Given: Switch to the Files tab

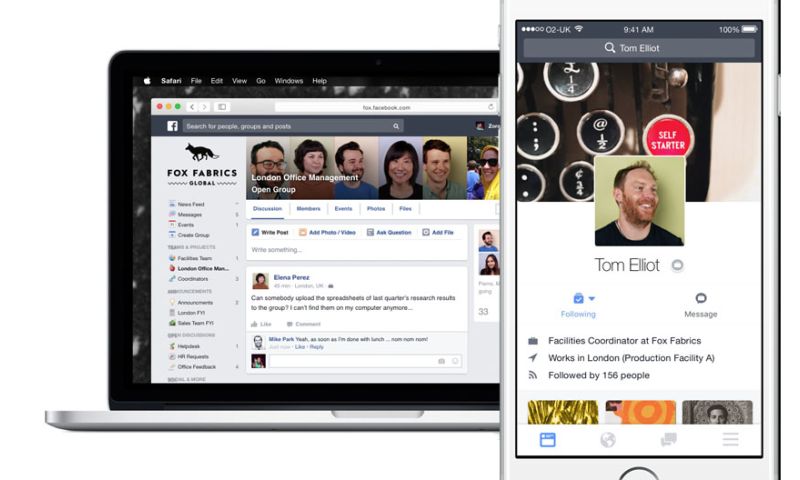Looking at the screenshot, I should pos(406,209).
